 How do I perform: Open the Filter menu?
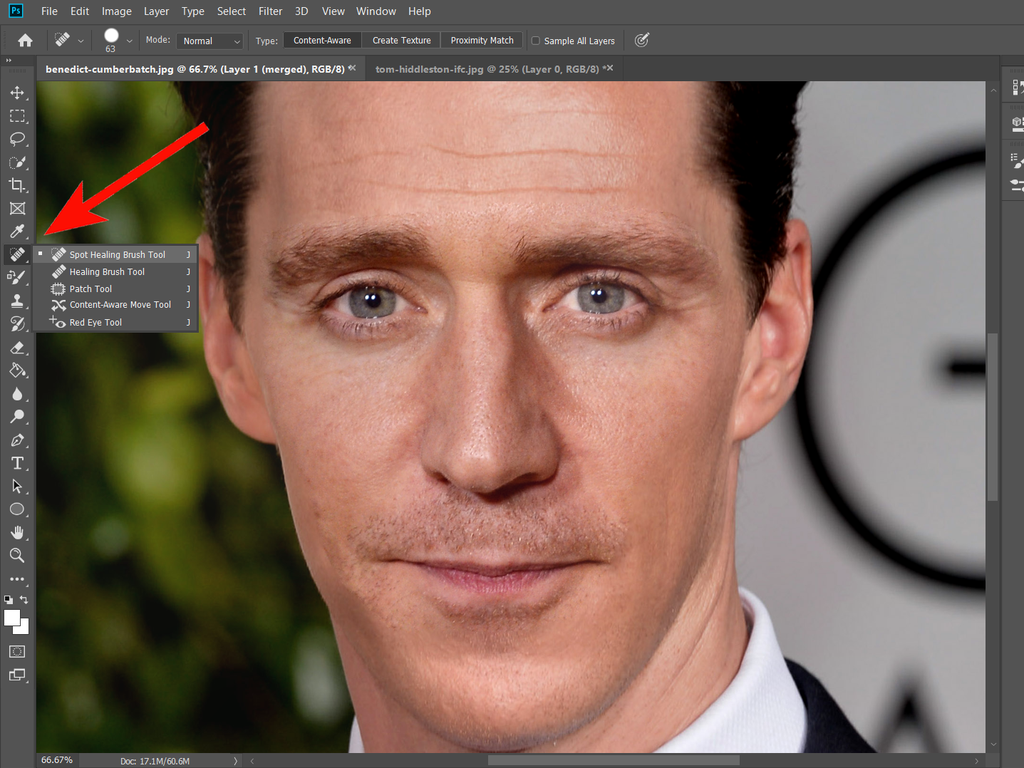(270, 11)
